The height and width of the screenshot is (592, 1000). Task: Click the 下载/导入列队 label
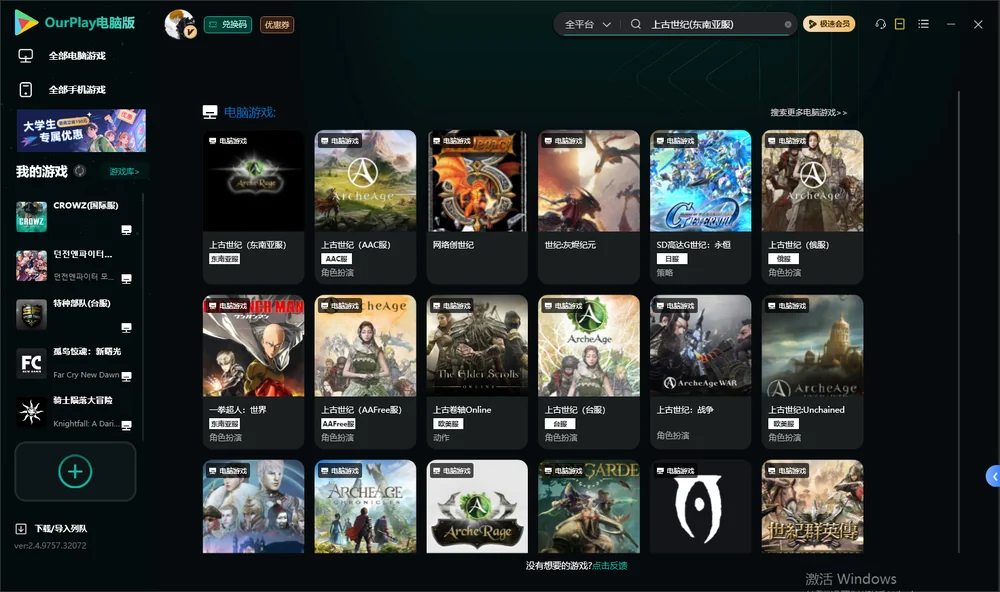[x=61, y=529]
